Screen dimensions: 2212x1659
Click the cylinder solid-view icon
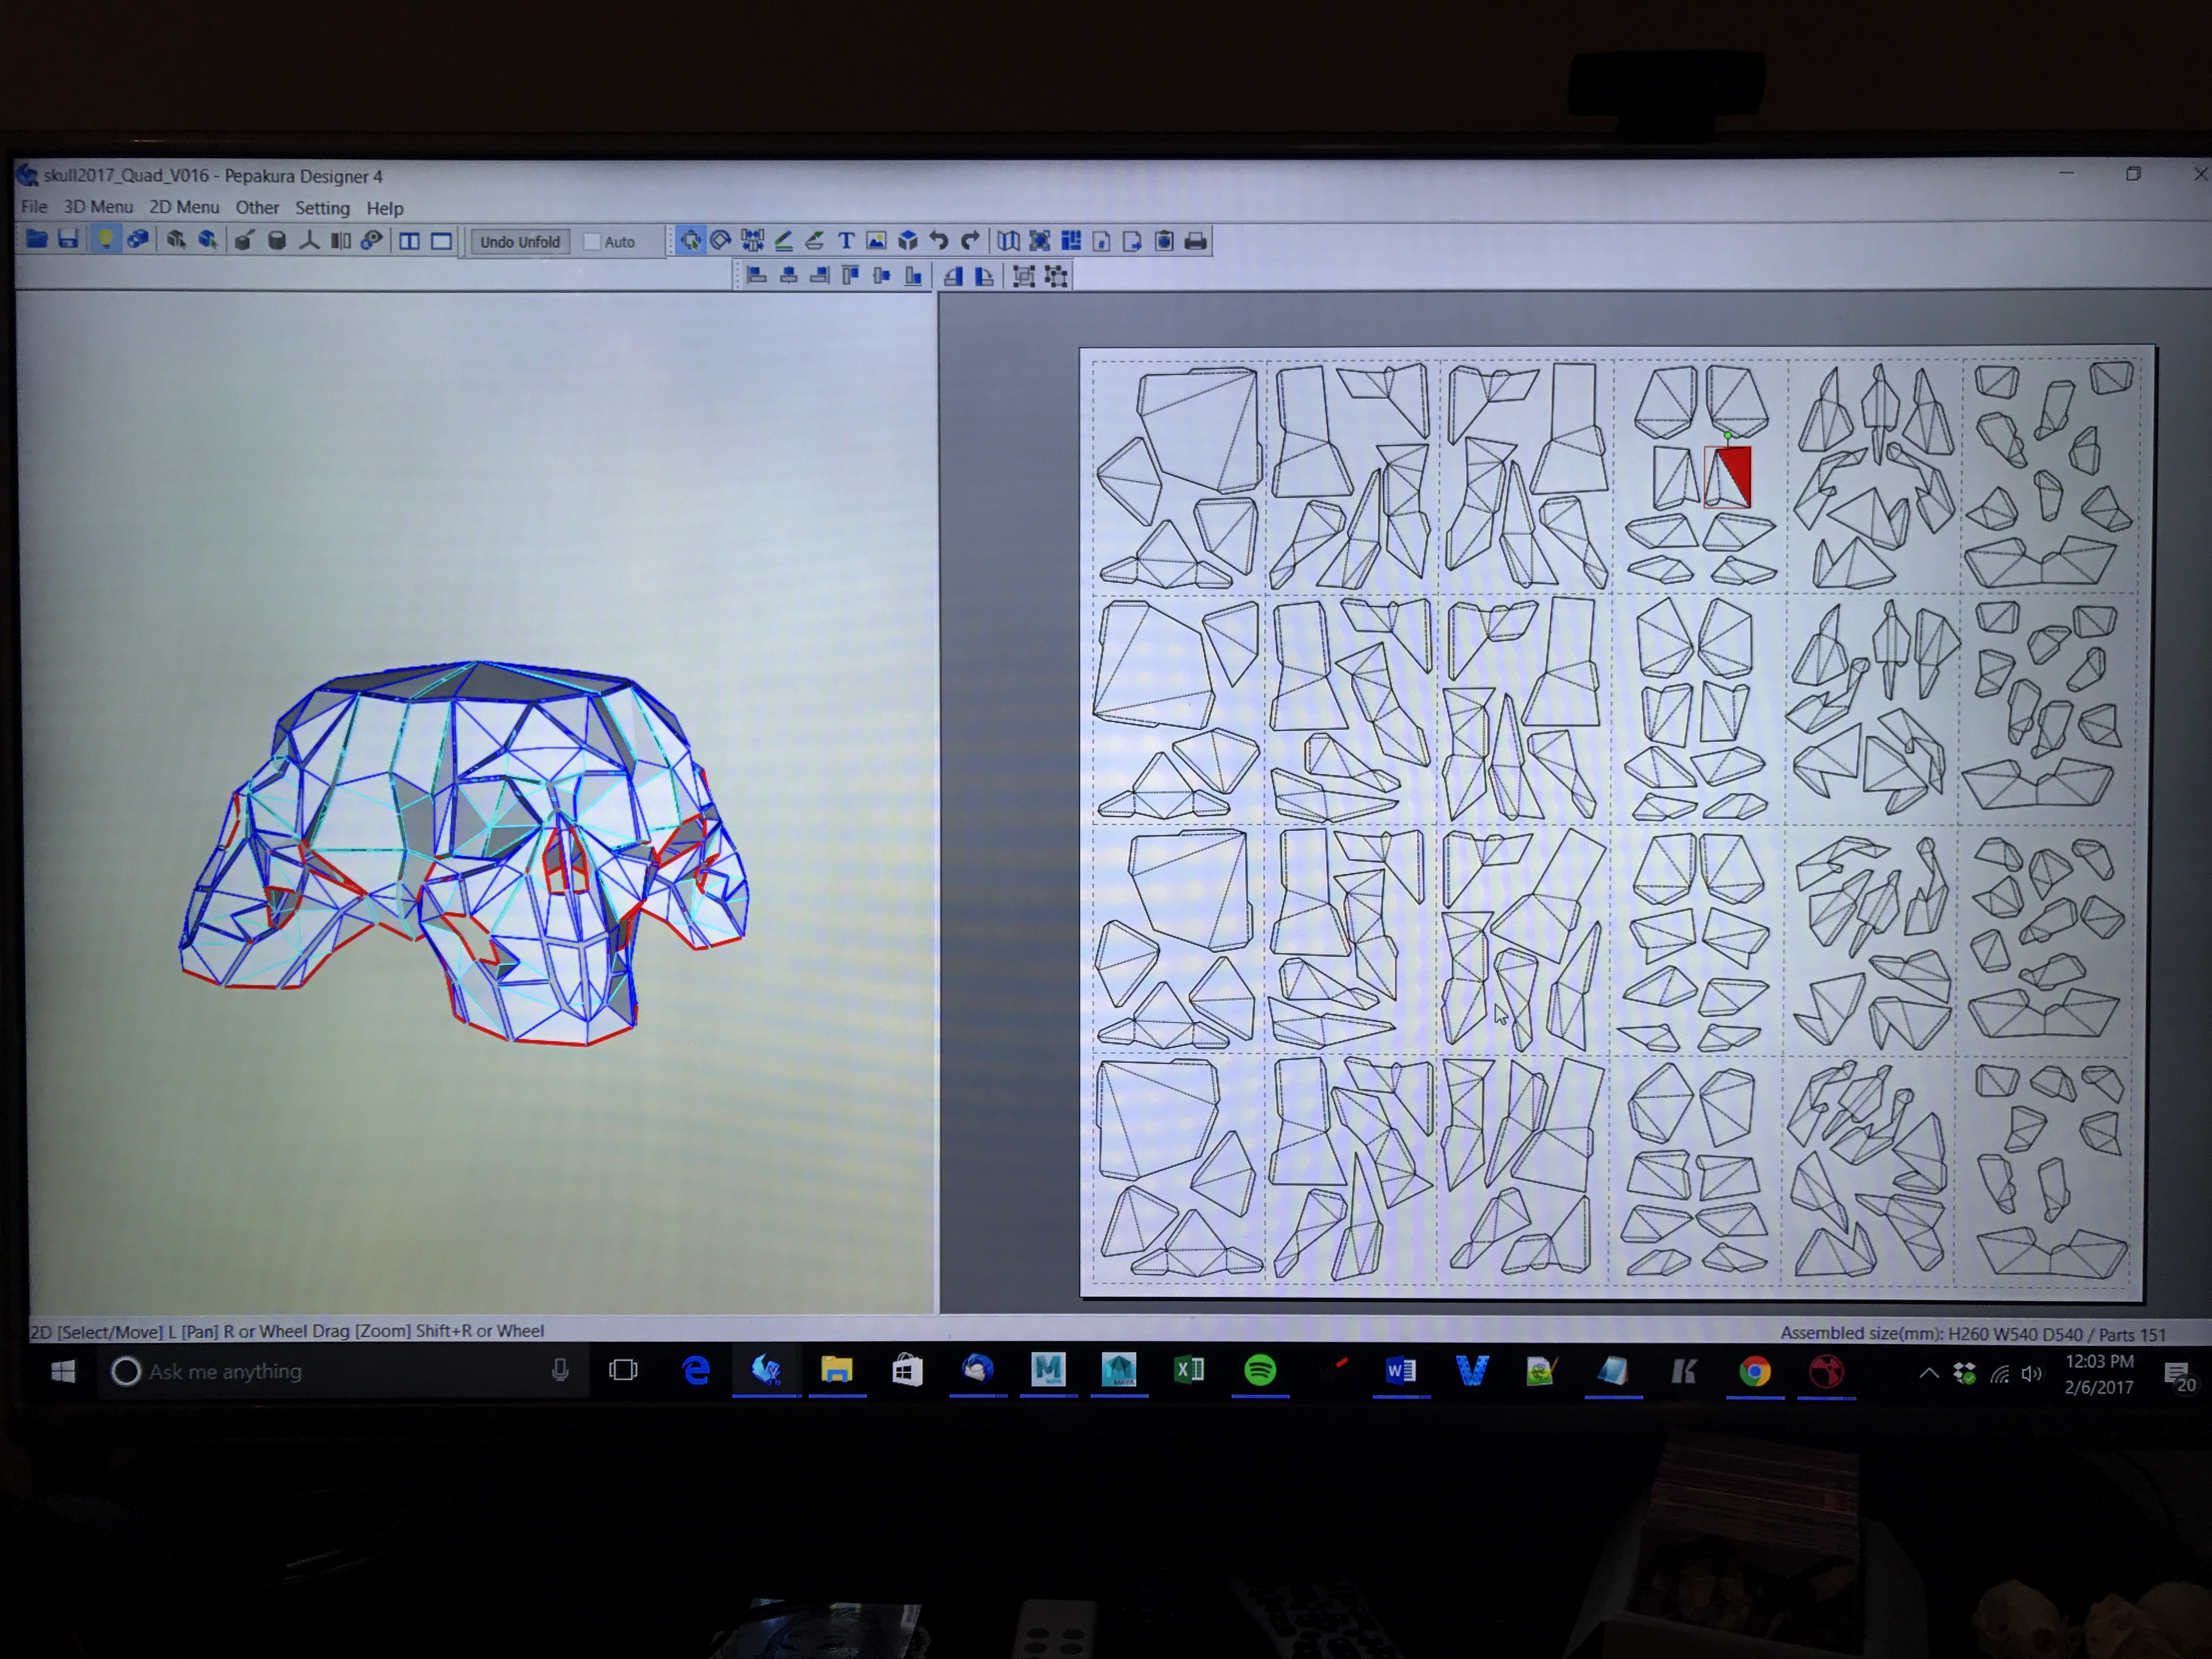277,241
